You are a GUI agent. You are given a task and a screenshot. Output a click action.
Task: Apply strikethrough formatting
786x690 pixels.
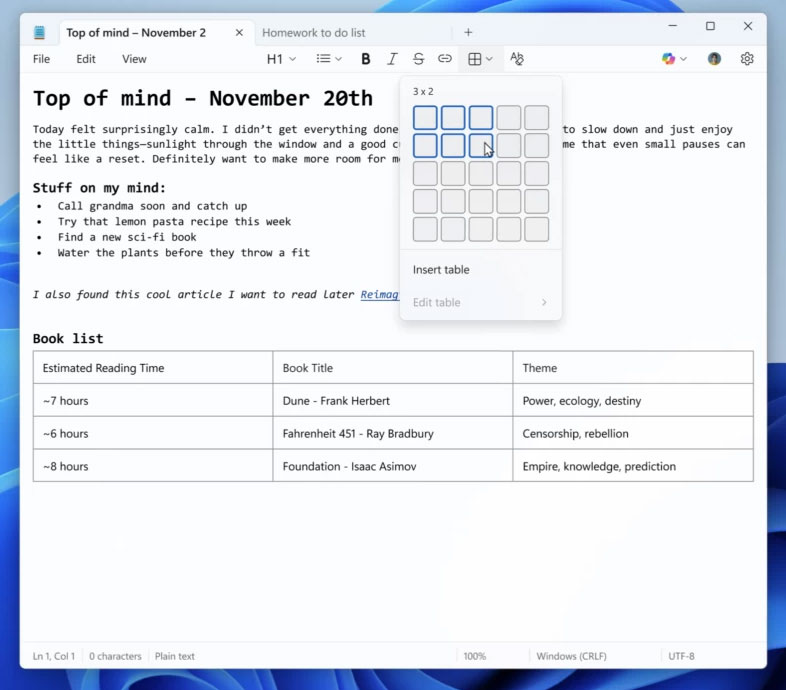click(x=419, y=59)
